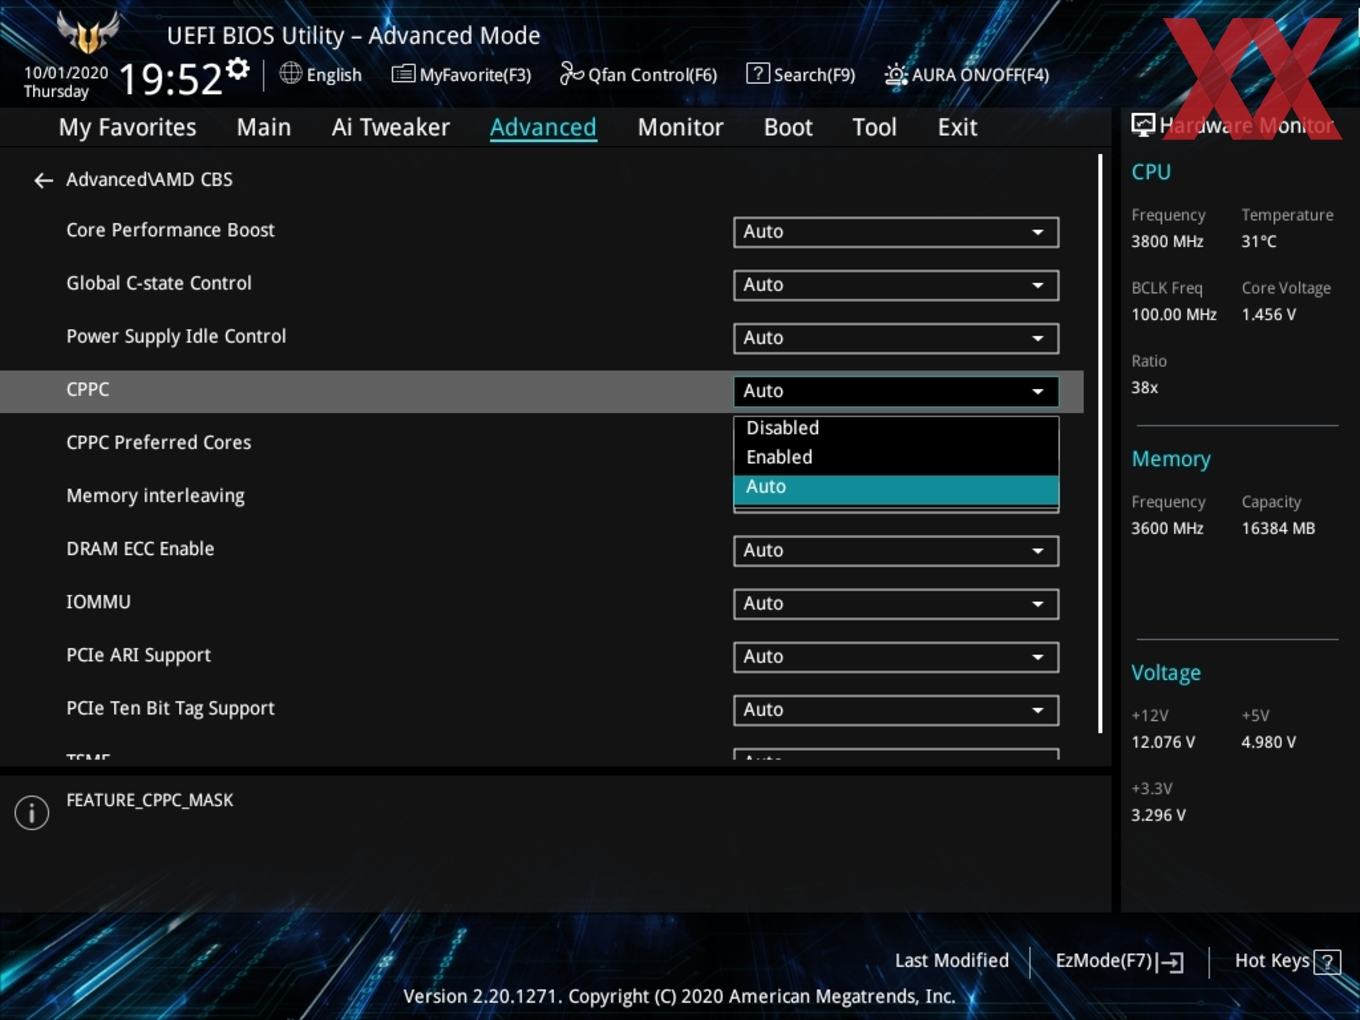Viewport: 1360px width, 1020px height.
Task: Select the Advanced tab
Action: pyautogui.click(x=543, y=128)
